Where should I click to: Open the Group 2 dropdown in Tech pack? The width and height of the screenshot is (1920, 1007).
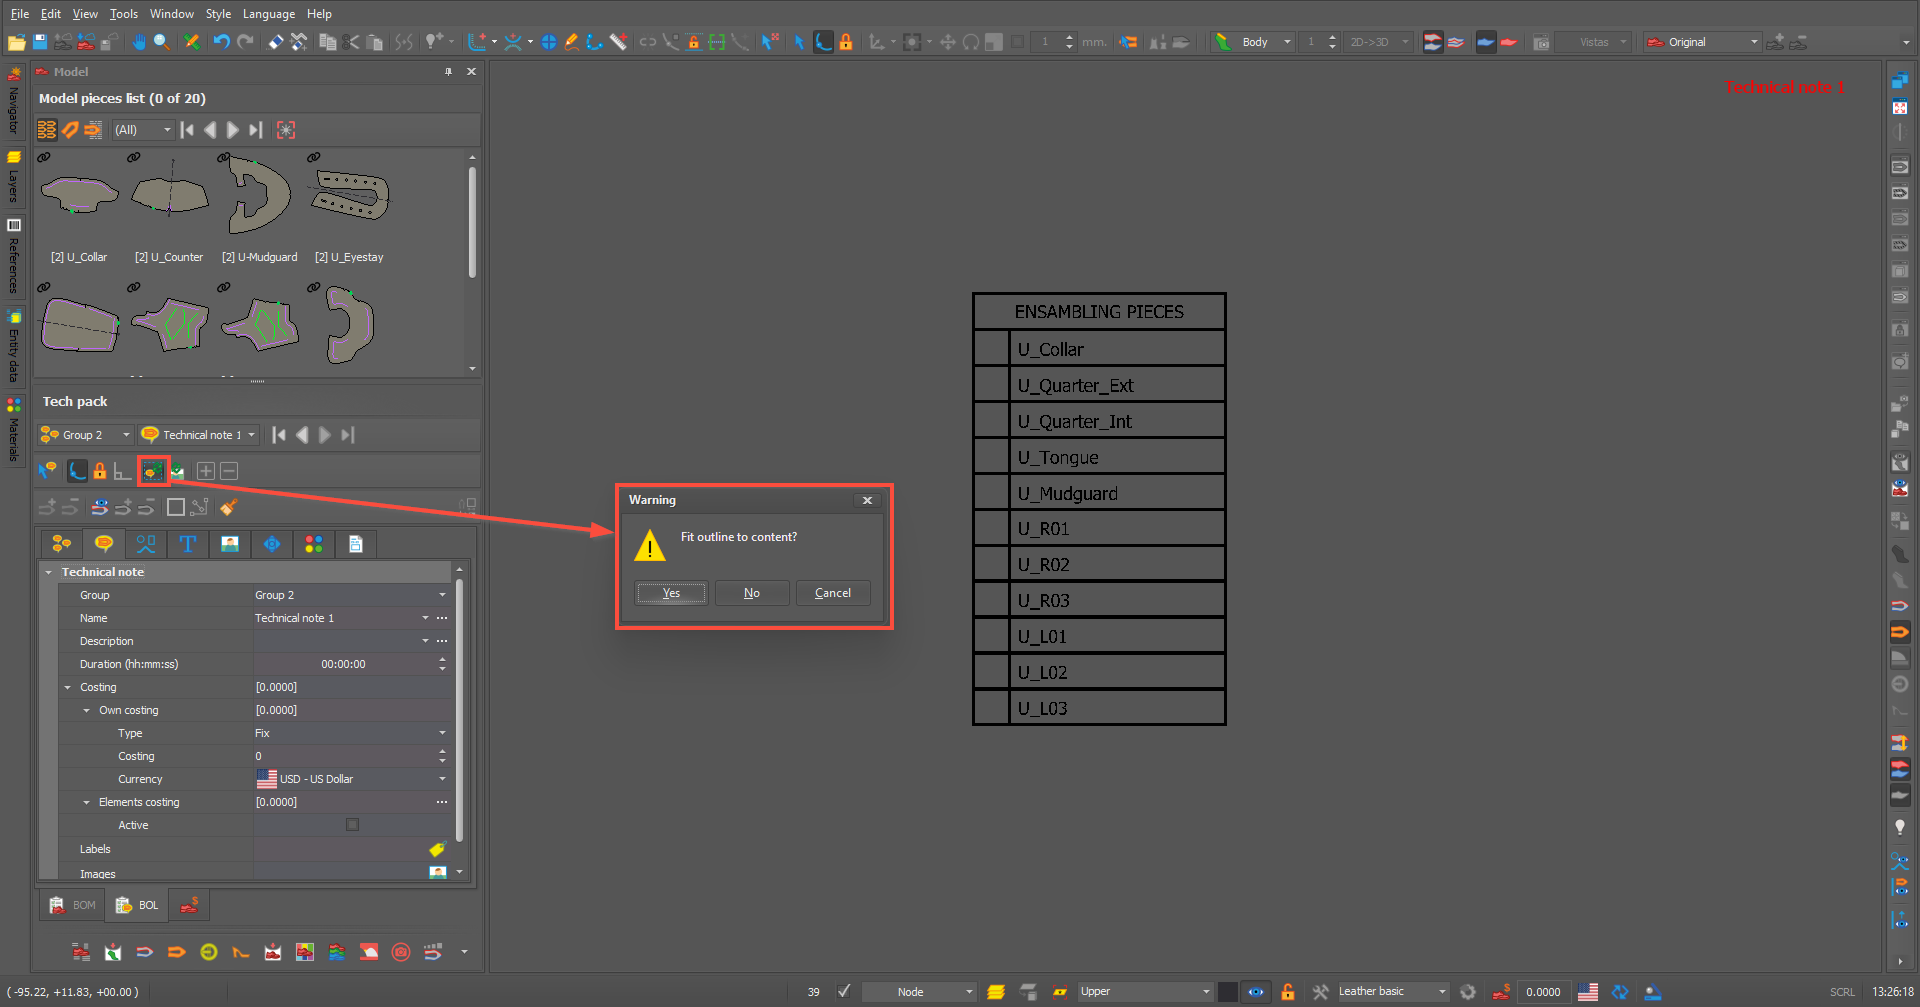(x=126, y=435)
